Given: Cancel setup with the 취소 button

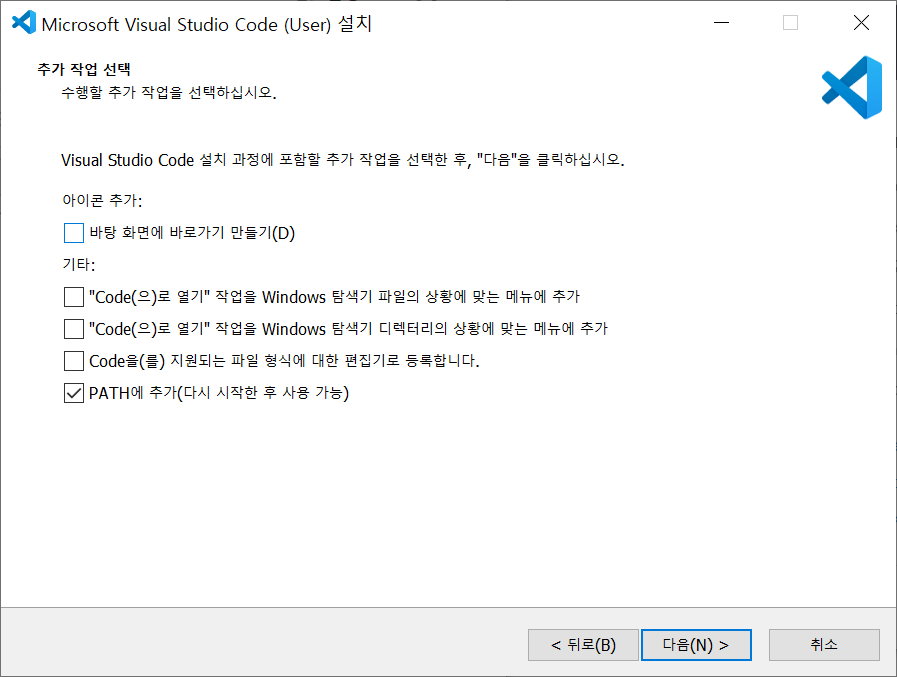Looking at the screenshot, I should [x=824, y=645].
